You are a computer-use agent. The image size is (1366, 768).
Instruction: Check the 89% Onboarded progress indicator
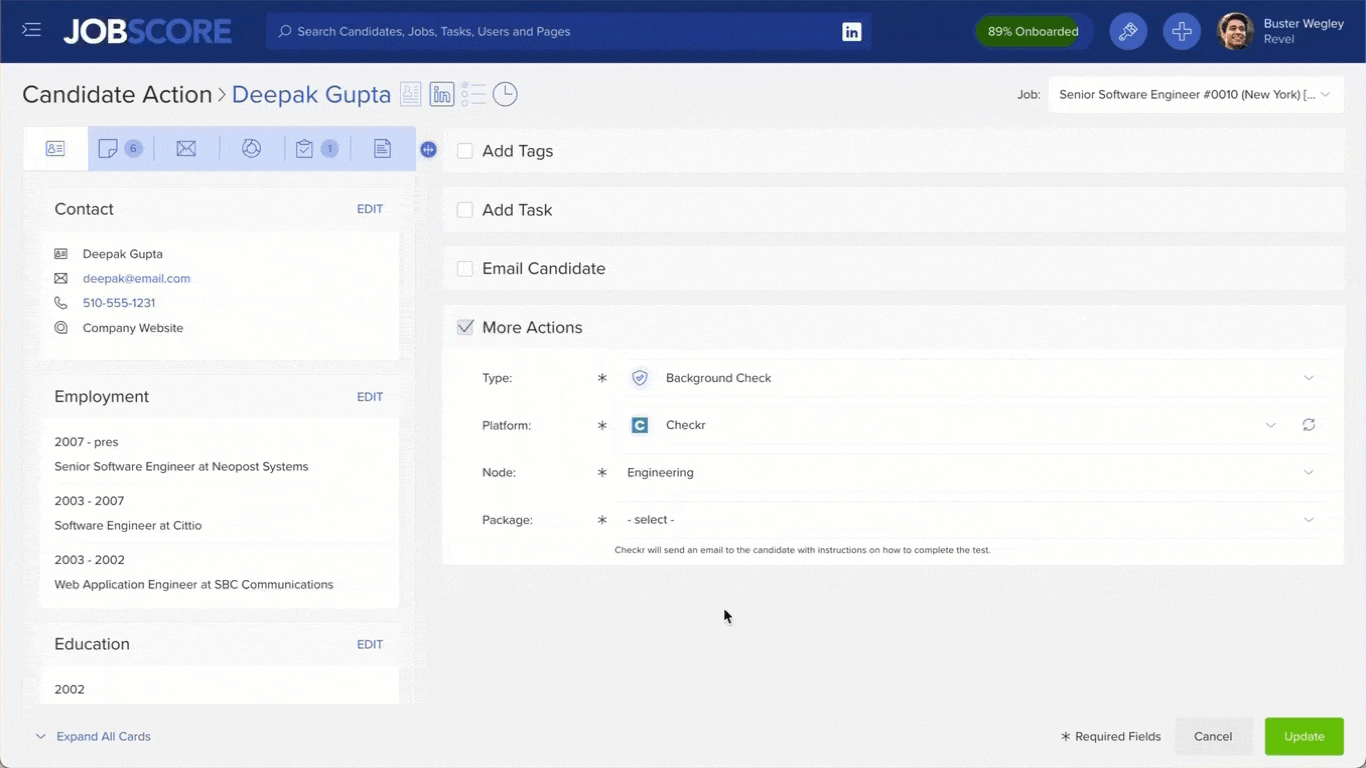[x=1032, y=31]
